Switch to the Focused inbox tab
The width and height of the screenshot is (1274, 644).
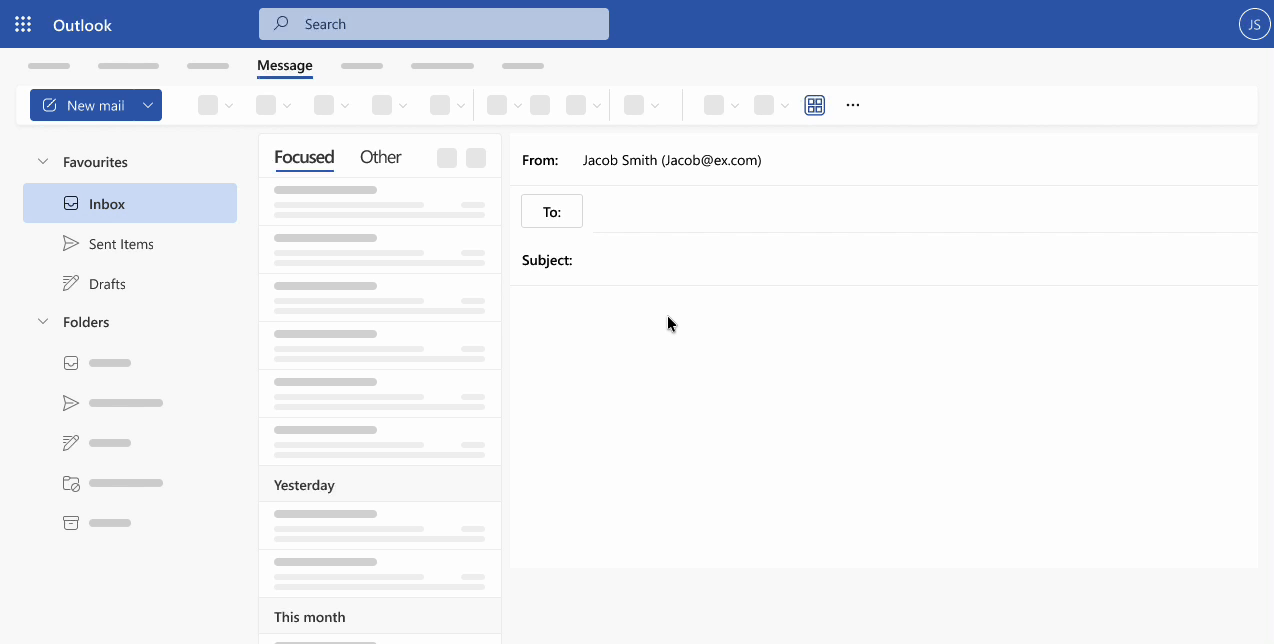pos(304,157)
